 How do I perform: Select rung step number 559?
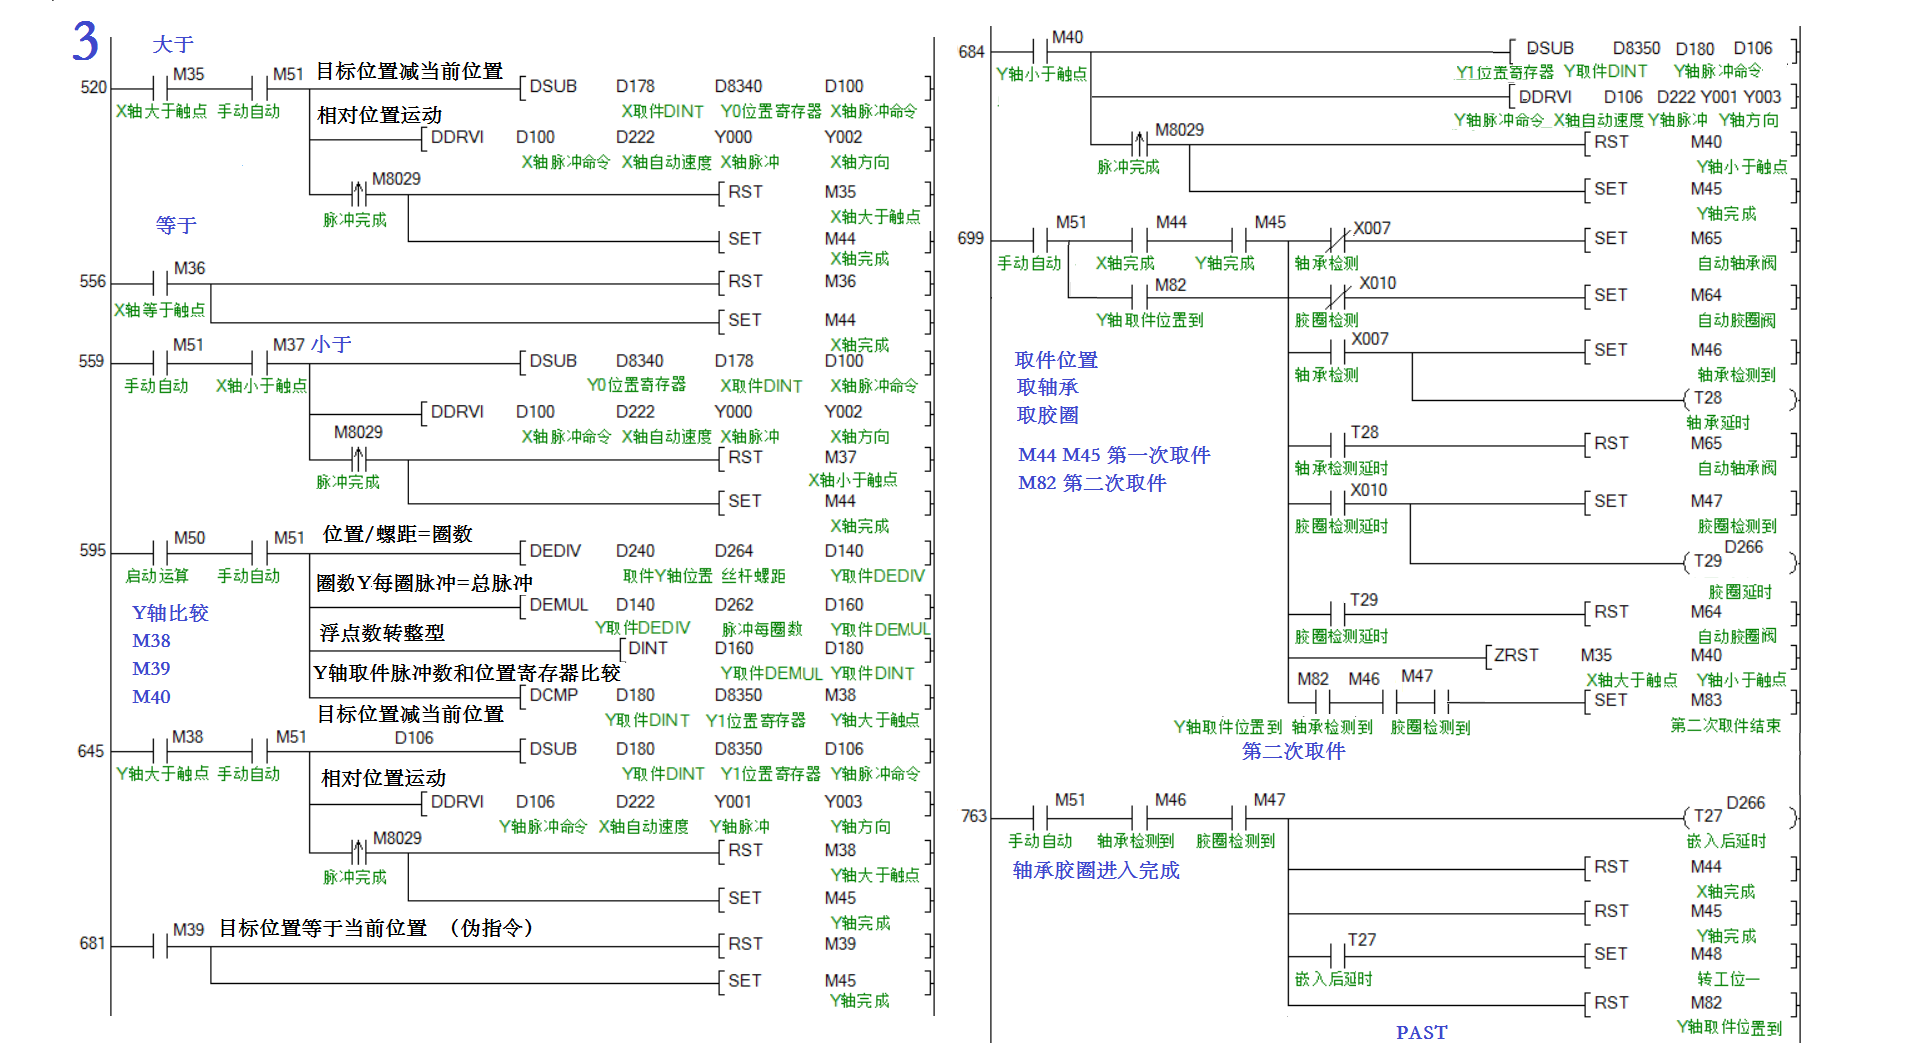pyautogui.click(x=91, y=361)
